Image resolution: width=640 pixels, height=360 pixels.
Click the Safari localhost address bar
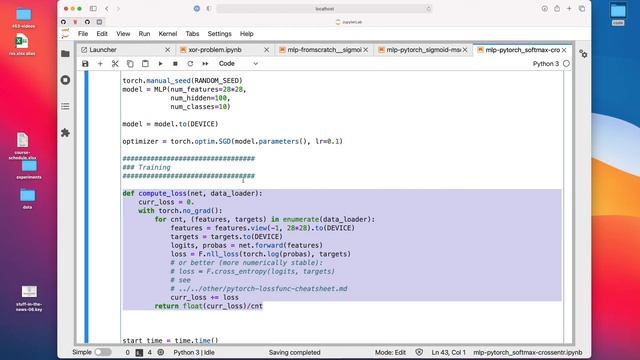pyautogui.click(x=324, y=9)
